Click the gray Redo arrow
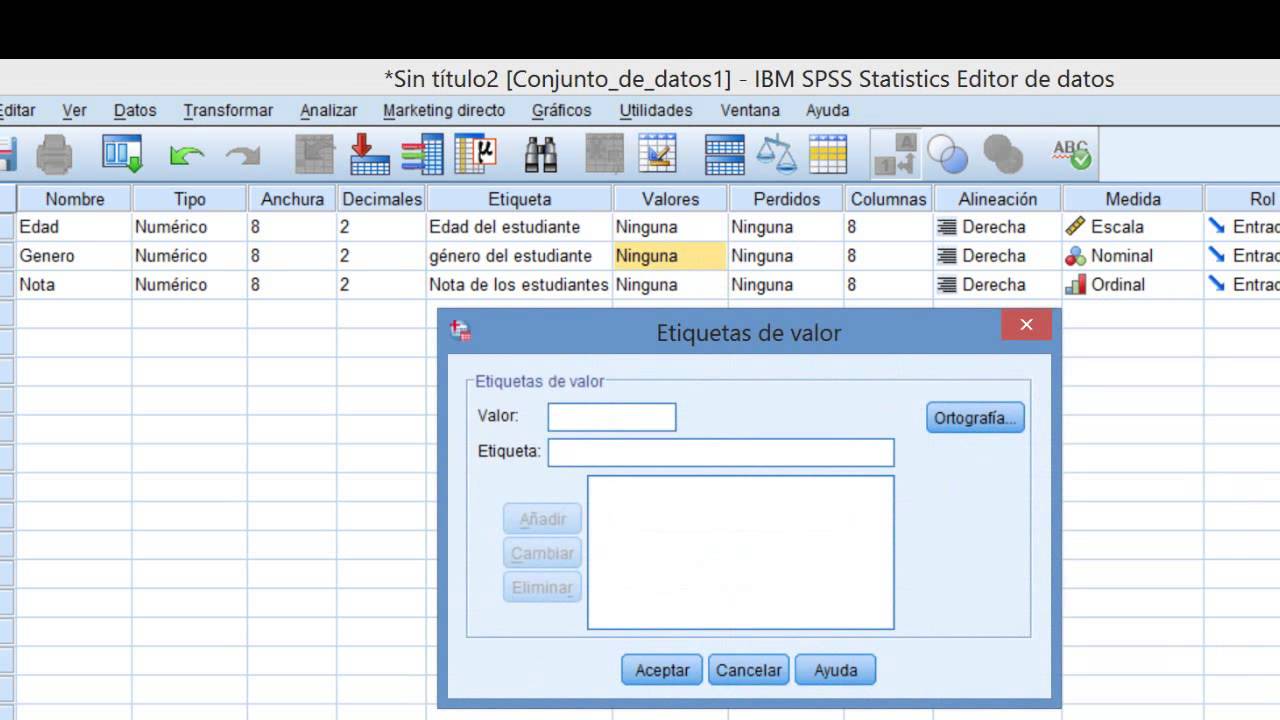Viewport: 1280px width, 720px height. [242, 155]
